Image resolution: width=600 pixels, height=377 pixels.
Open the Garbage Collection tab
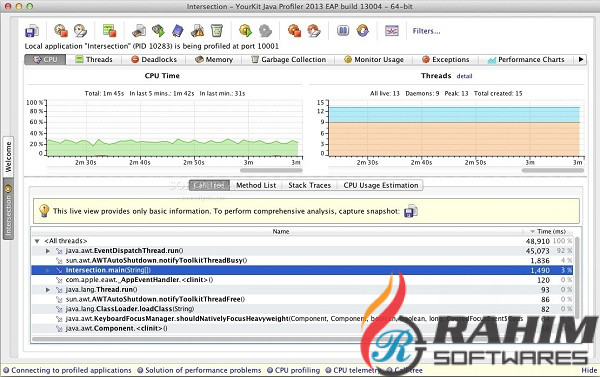(289, 60)
